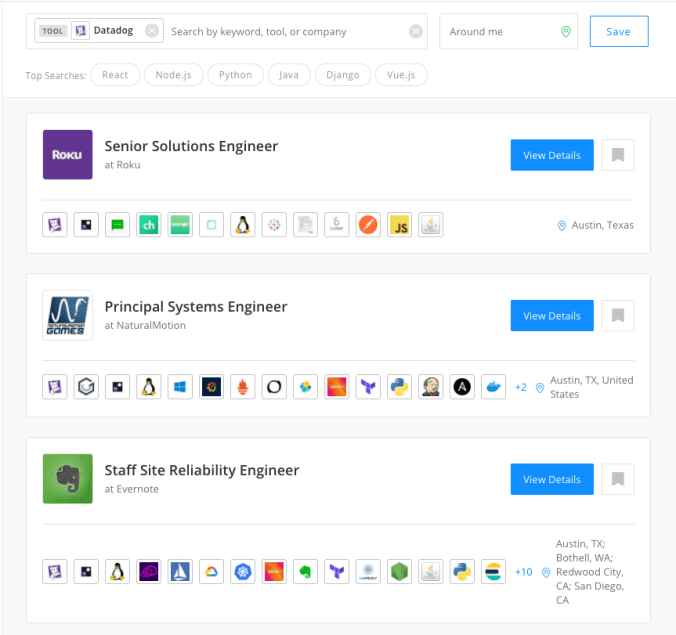Click the Splunk icon in NaturalMotion job
This screenshot has width=676, height=635.
point(337,387)
